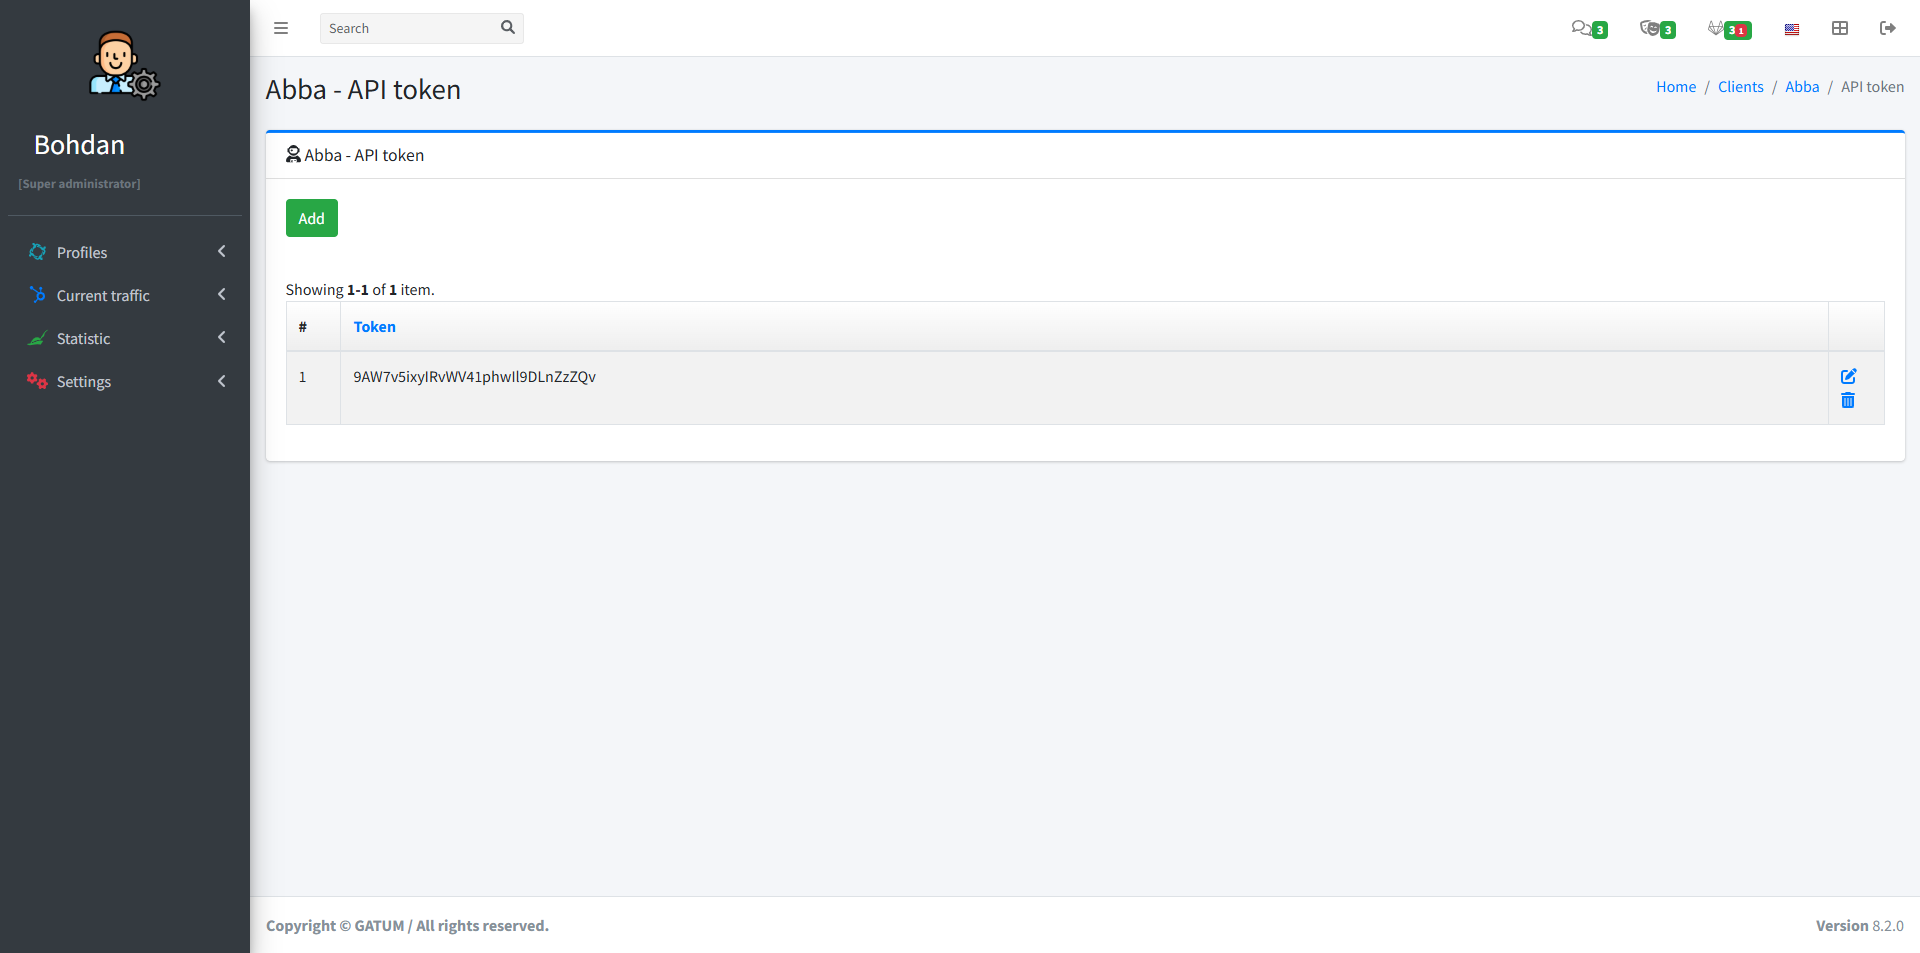Collapse the sidebar with the hamburger toggle
Image resolution: width=1920 pixels, height=953 pixels.
click(x=281, y=28)
